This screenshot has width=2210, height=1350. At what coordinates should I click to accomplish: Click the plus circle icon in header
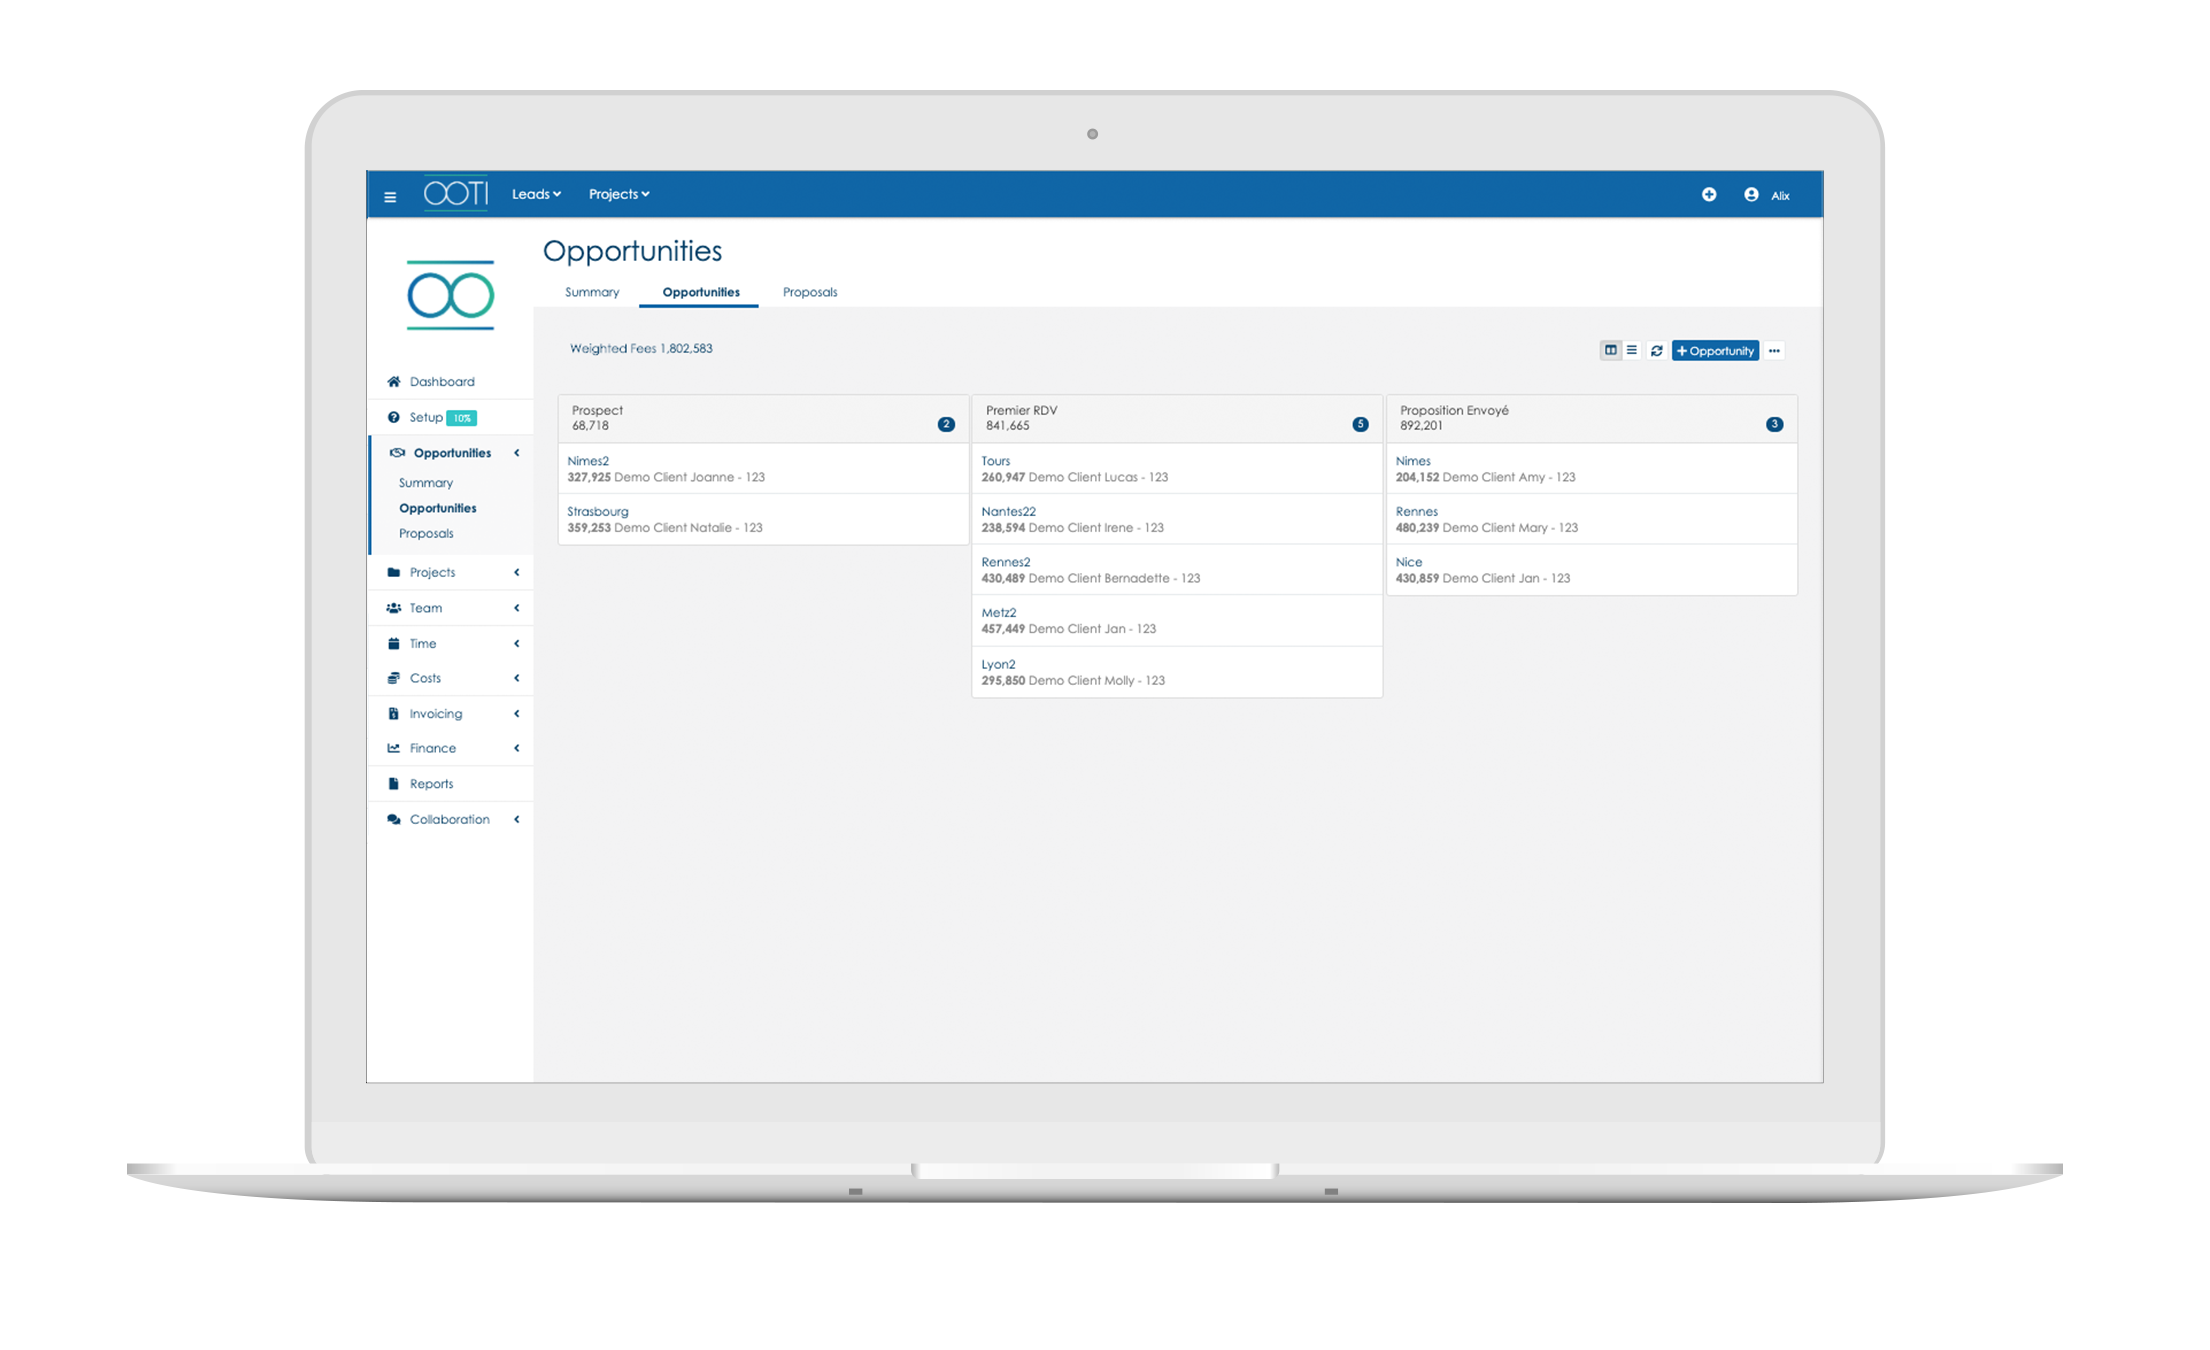(x=1709, y=194)
